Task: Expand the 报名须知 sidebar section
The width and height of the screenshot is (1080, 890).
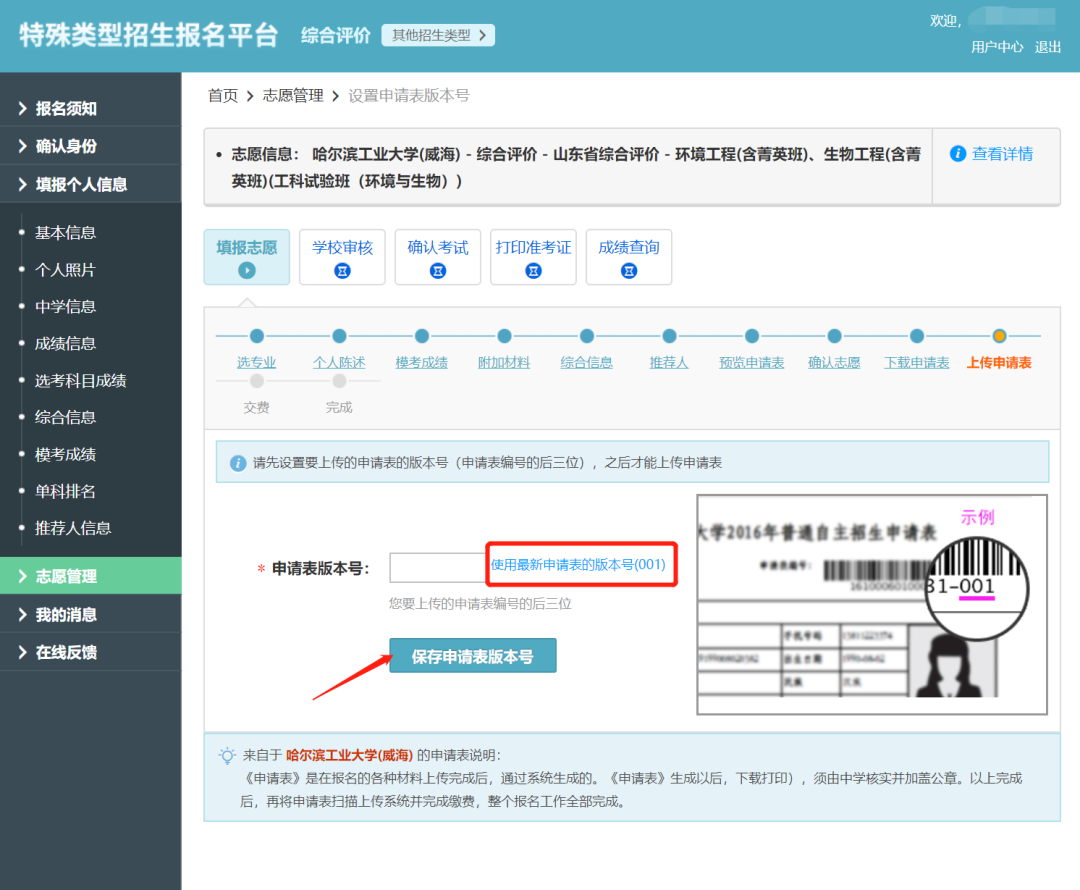Action: [90, 108]
